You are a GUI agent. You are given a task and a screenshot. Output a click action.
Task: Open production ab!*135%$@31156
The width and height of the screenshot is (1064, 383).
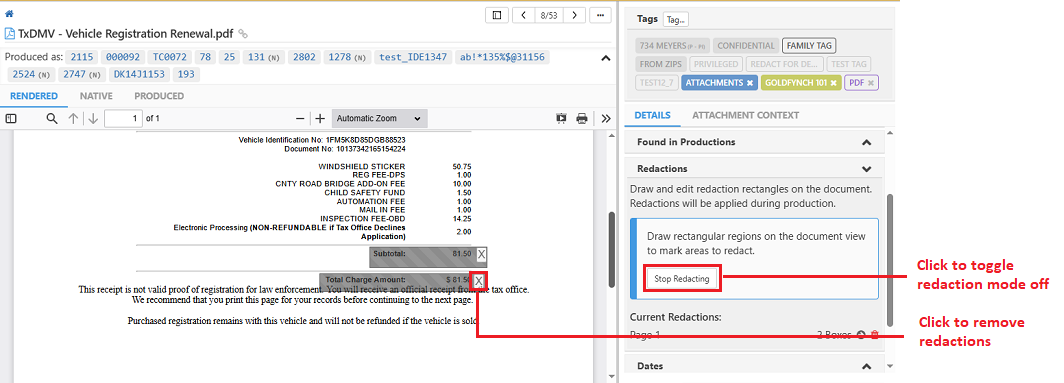pos(502,57)
